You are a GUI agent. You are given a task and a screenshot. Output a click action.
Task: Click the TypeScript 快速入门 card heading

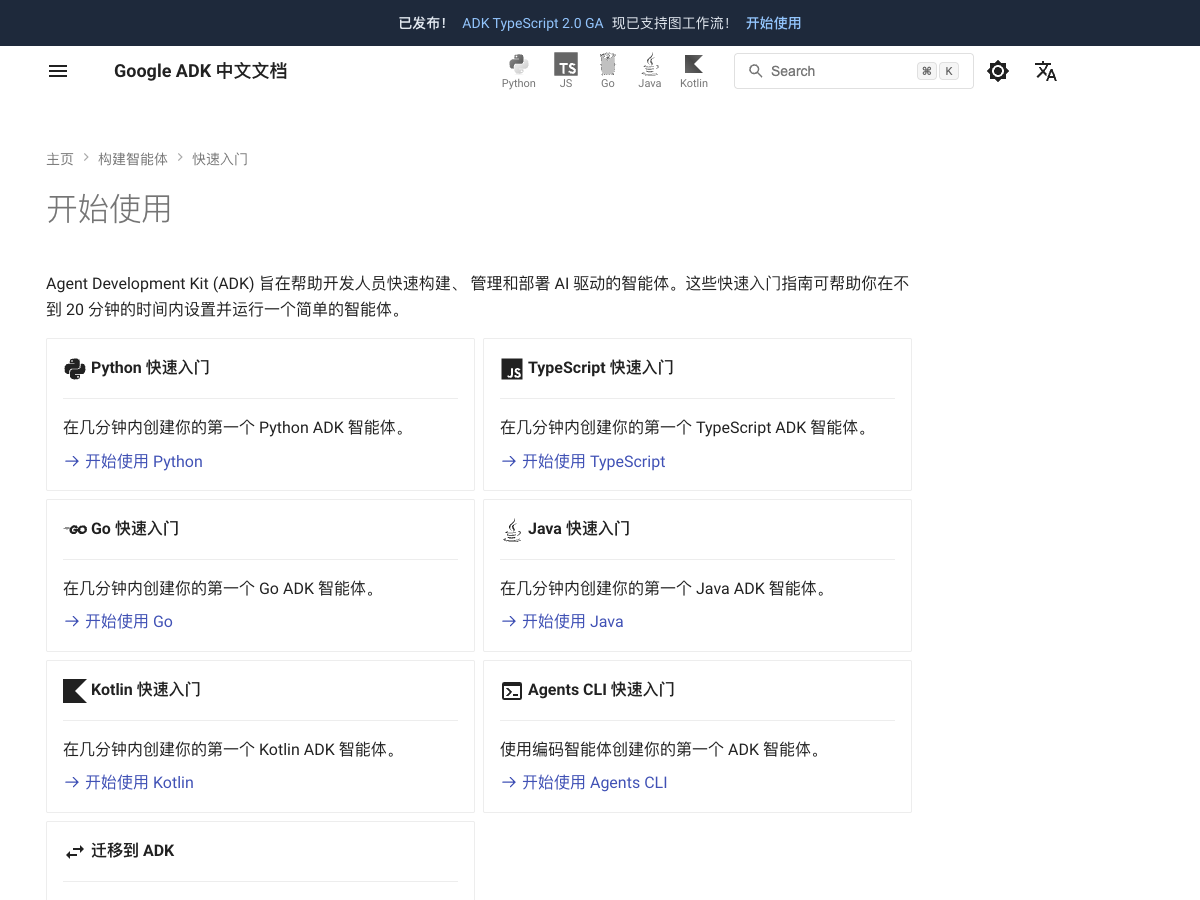pyautogui.click(x=601, y=367)
